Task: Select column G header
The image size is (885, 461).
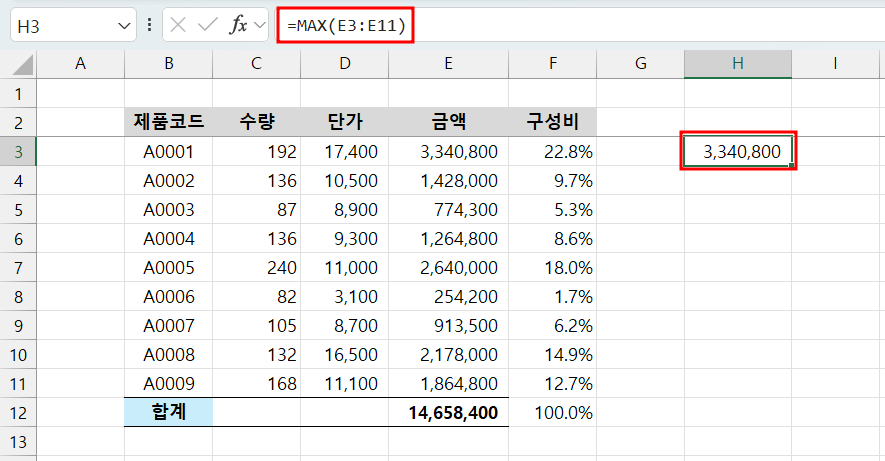Action: (x=641, y=64)
